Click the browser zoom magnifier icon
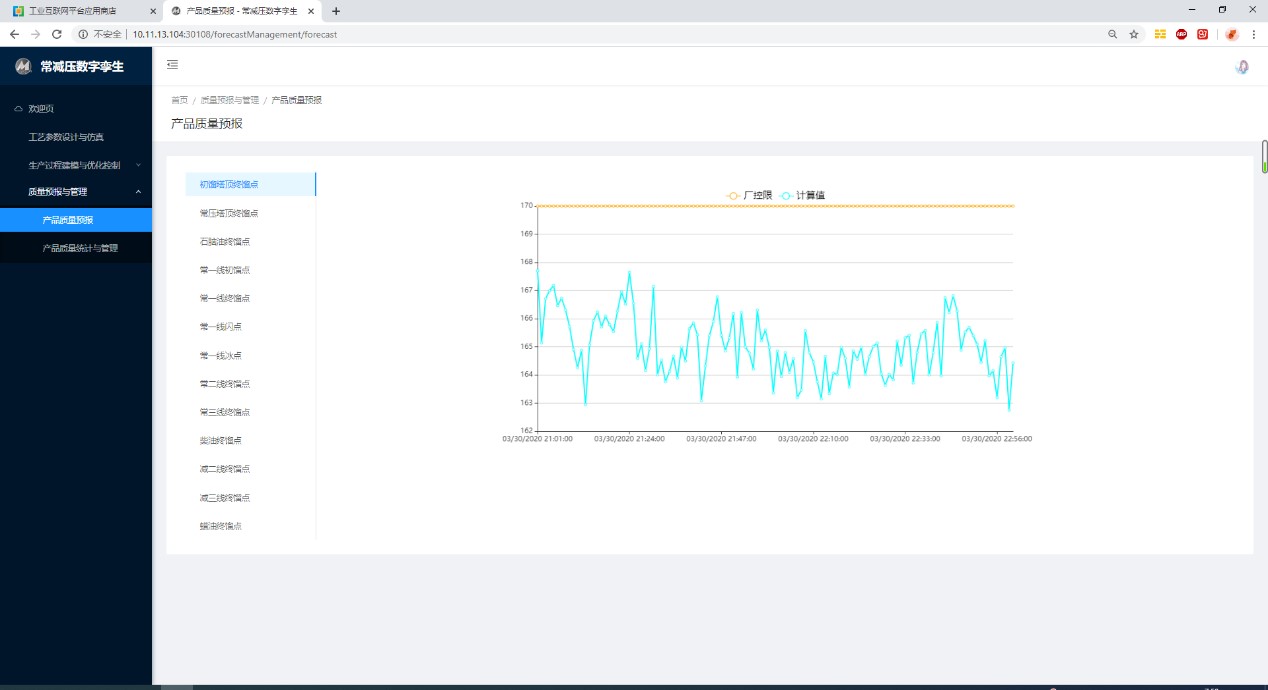1268x690 pixels. [x=1112, y=34]
